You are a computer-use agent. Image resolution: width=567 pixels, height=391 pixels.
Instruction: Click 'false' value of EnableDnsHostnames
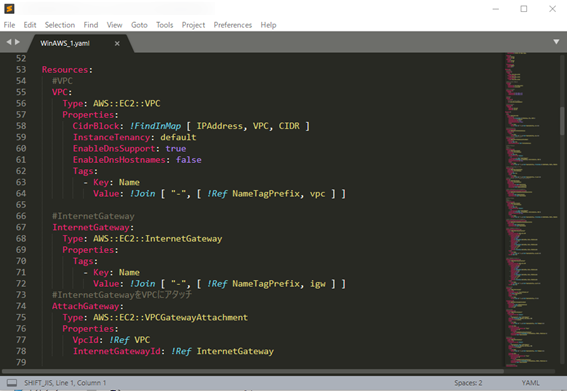coord(189,160)
